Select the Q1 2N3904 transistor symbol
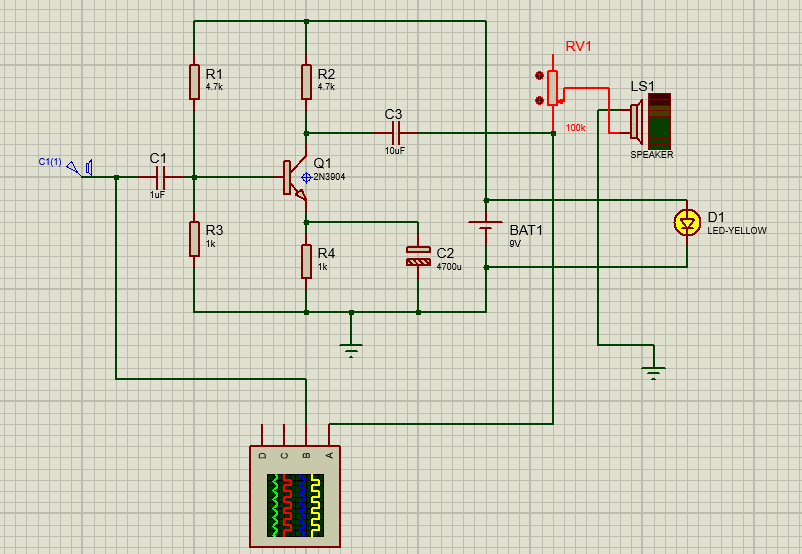Viewport: 802px width, 554px height. coord(295,178)
